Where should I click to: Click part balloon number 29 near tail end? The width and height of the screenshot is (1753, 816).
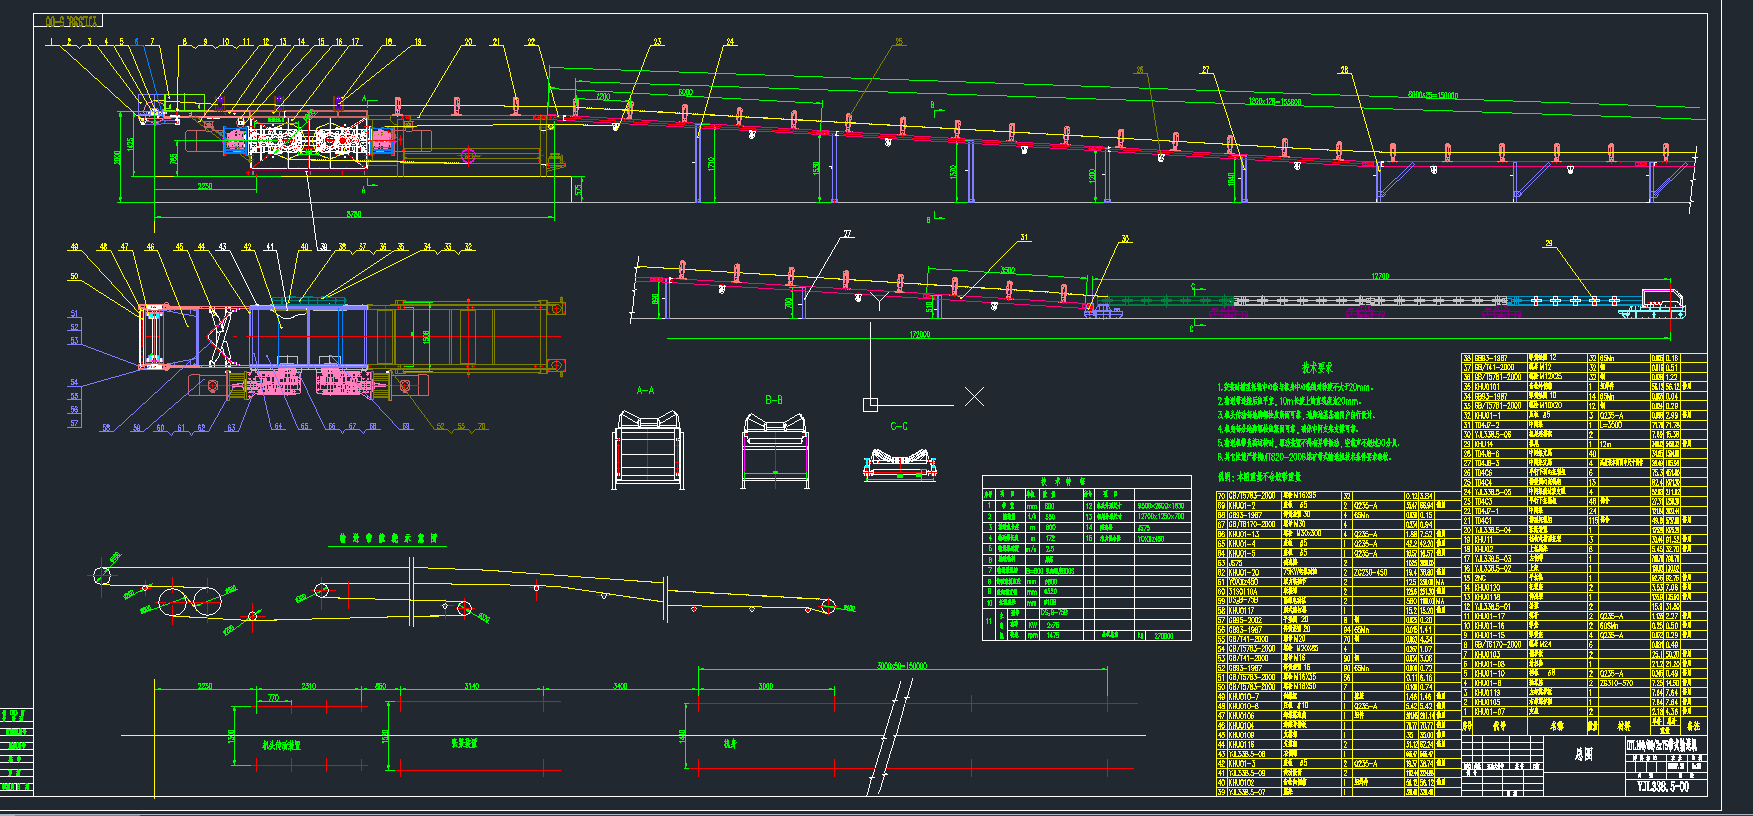click(1548, 243)
